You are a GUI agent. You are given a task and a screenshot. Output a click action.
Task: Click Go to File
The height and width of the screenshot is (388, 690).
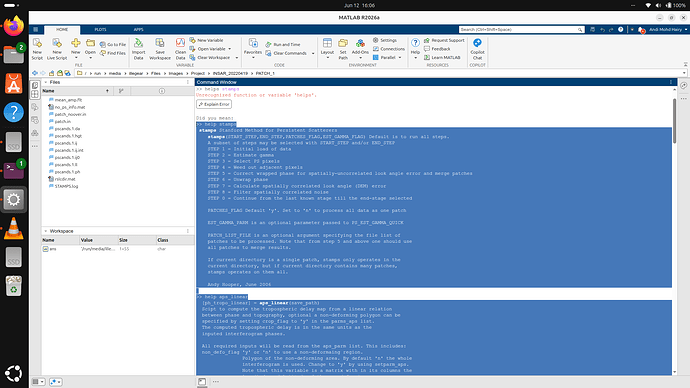coord(113,44)
